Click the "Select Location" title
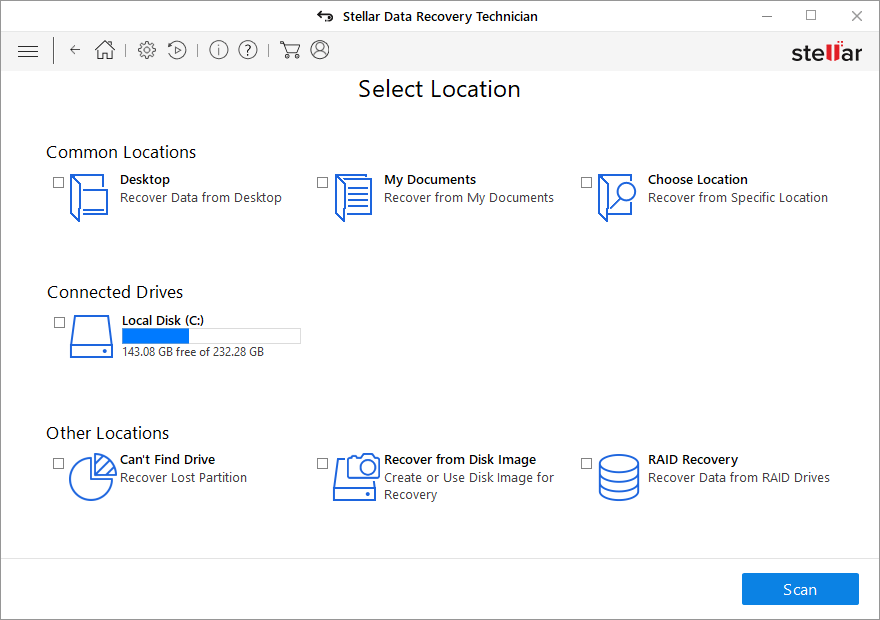 click(439, 89)
